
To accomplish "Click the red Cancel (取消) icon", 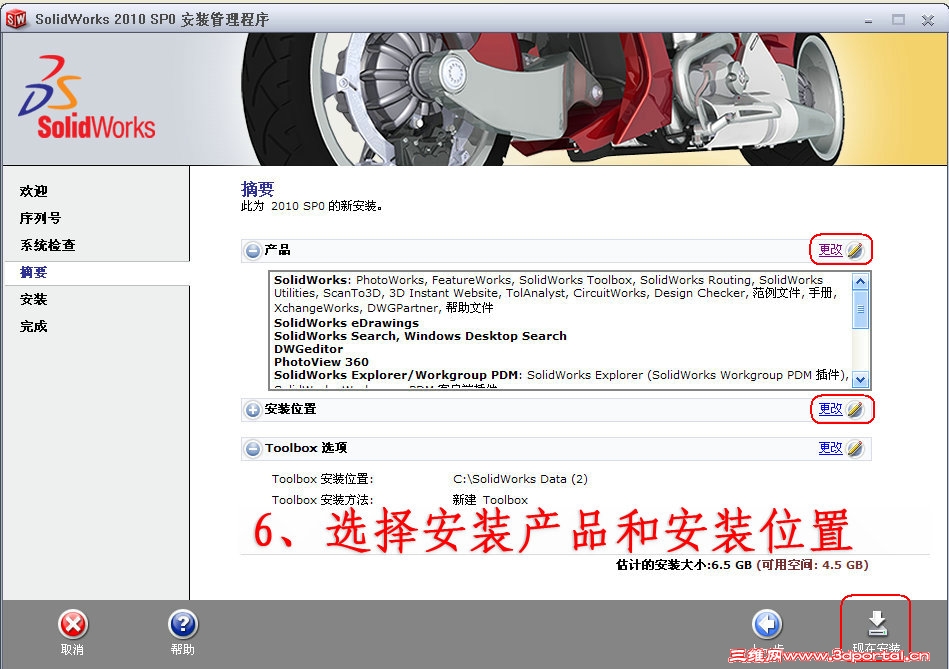I will (x=73, y=625).
